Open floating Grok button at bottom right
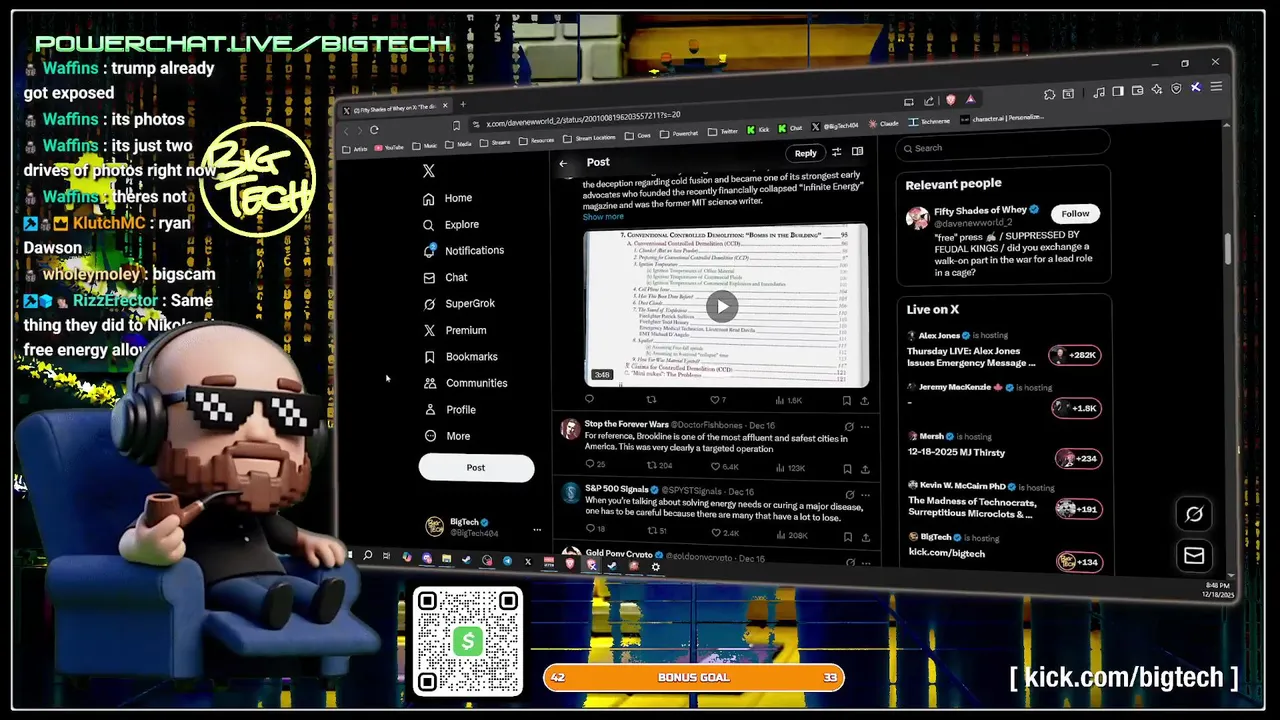Image resolution: width=1280 pixels, height=720 pixels. (x=1194, y=514)
